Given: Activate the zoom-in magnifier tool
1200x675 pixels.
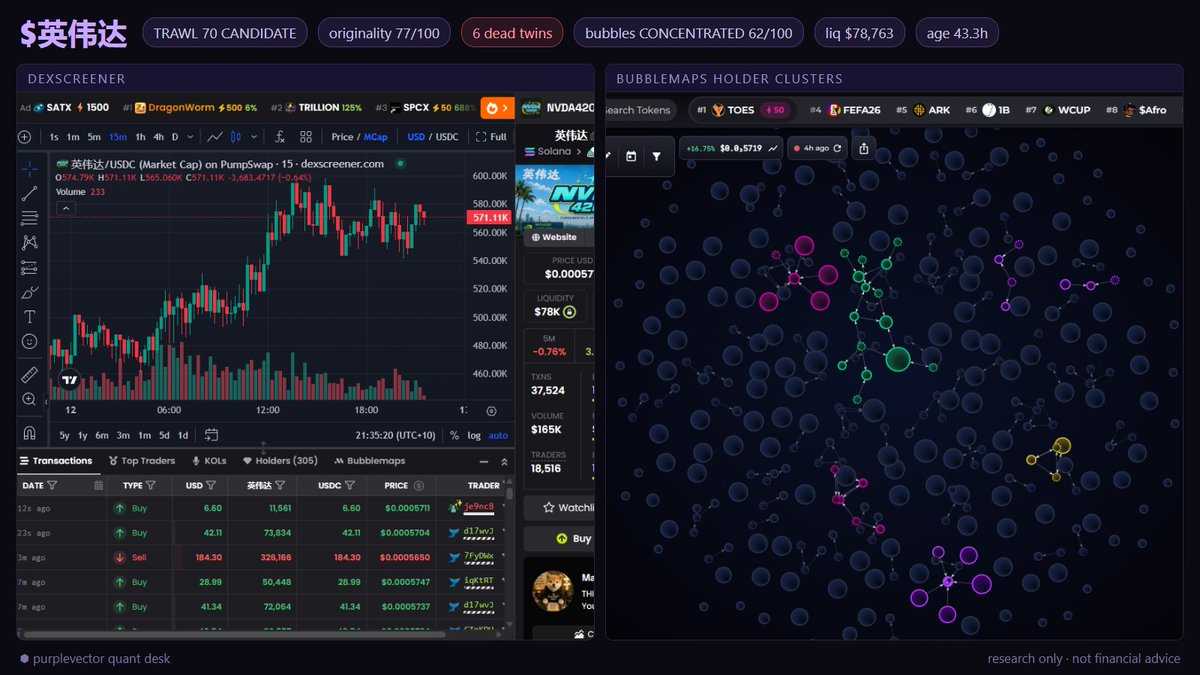Looking at the screenshot, I should (30, 399).
